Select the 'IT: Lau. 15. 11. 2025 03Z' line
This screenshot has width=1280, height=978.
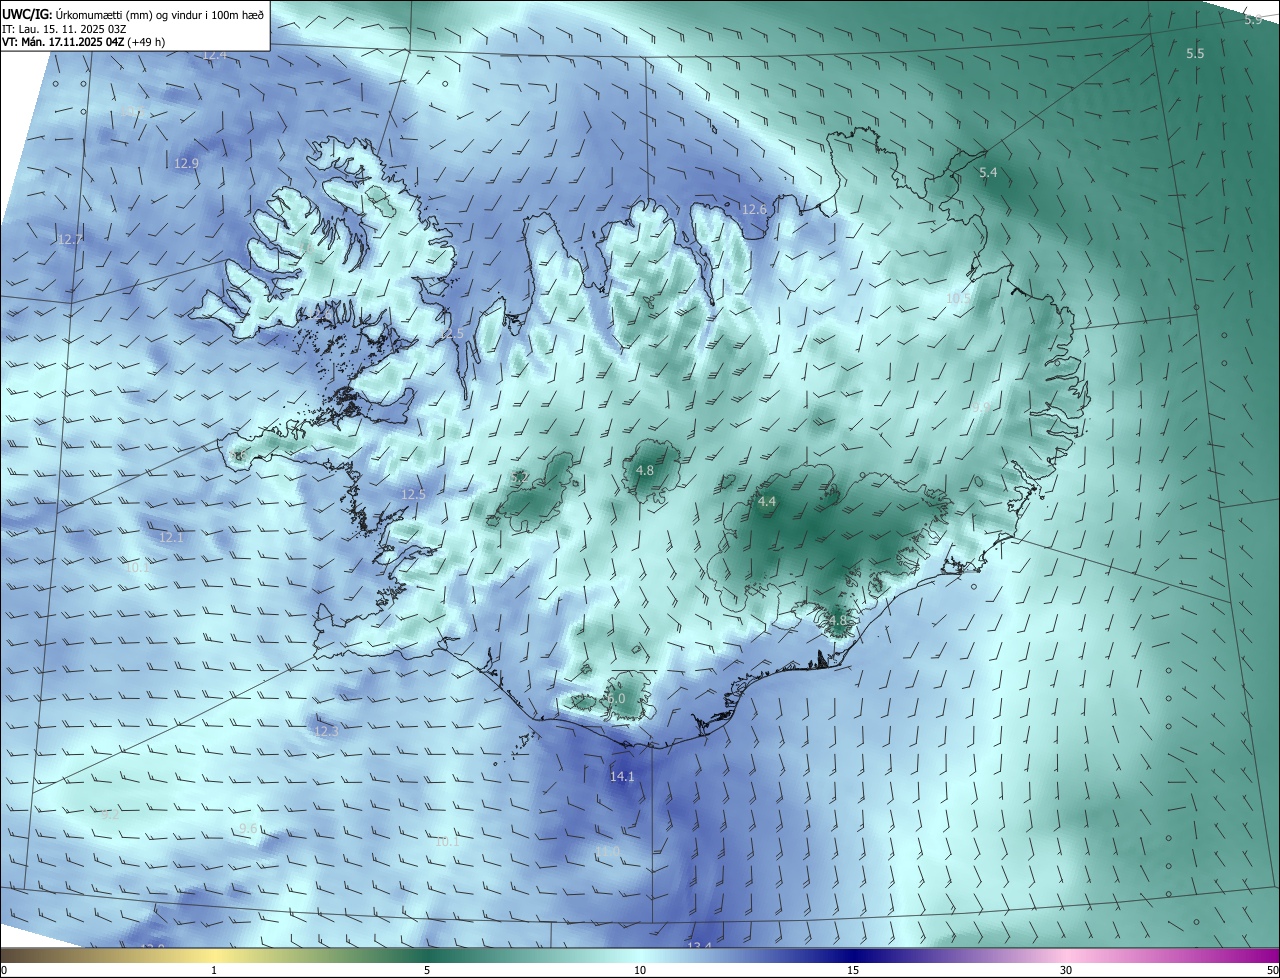63,29
